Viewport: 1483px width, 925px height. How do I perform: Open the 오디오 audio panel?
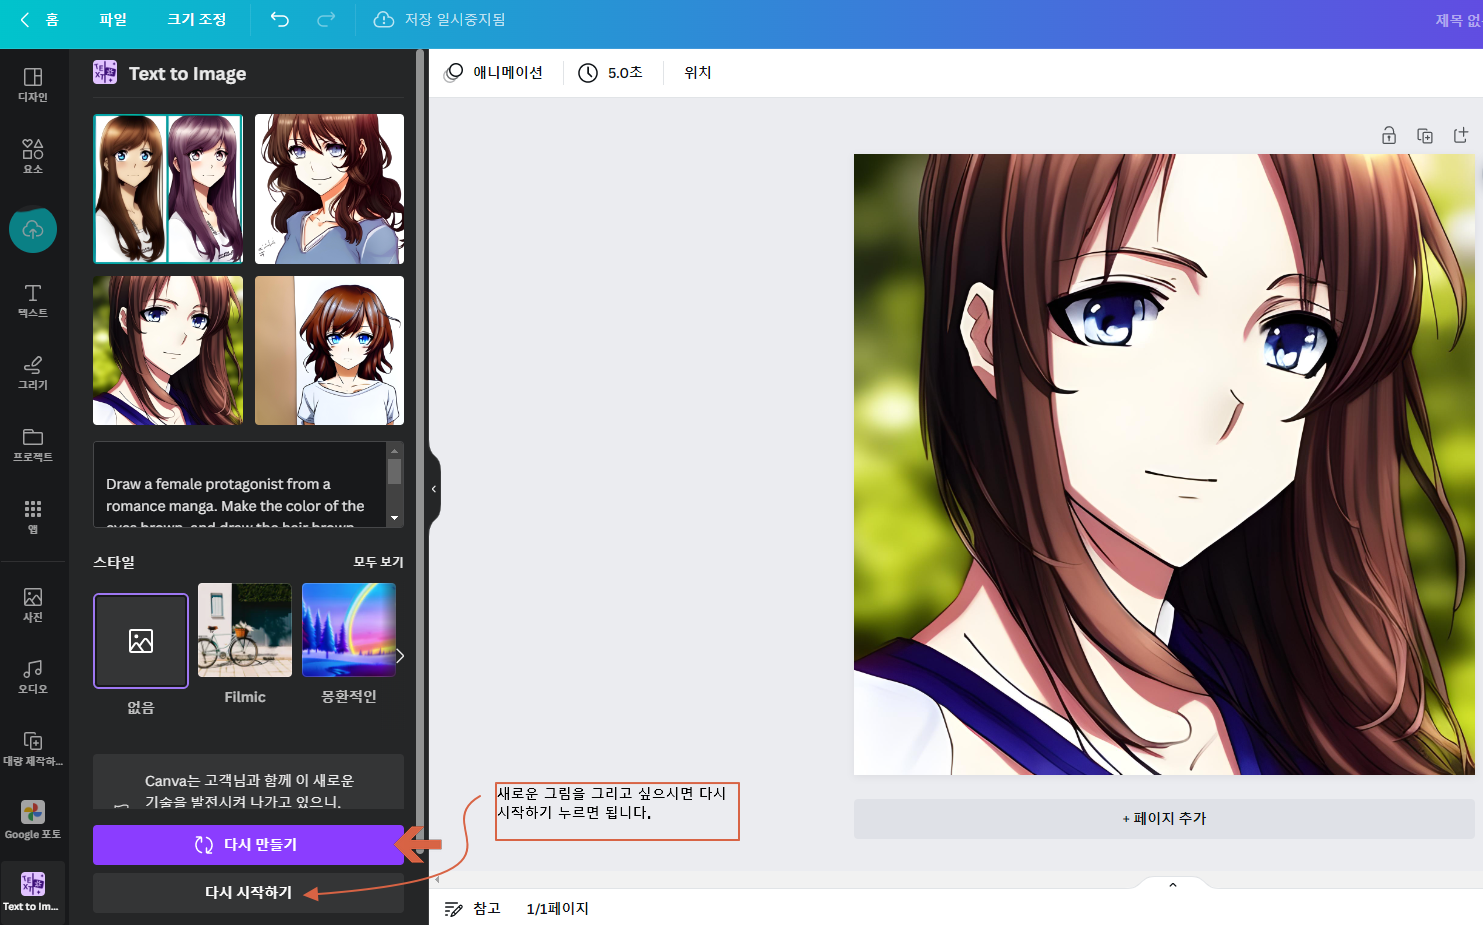pos(33,677)
